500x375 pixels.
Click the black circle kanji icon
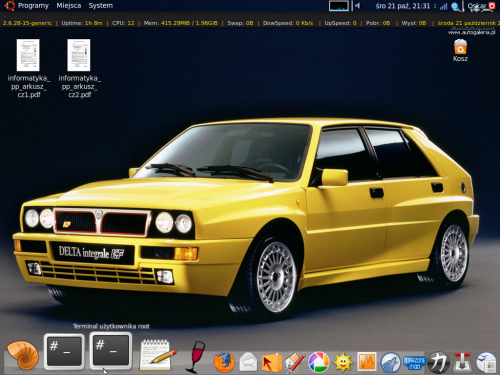pyautogui.click(x=438, y=362)
